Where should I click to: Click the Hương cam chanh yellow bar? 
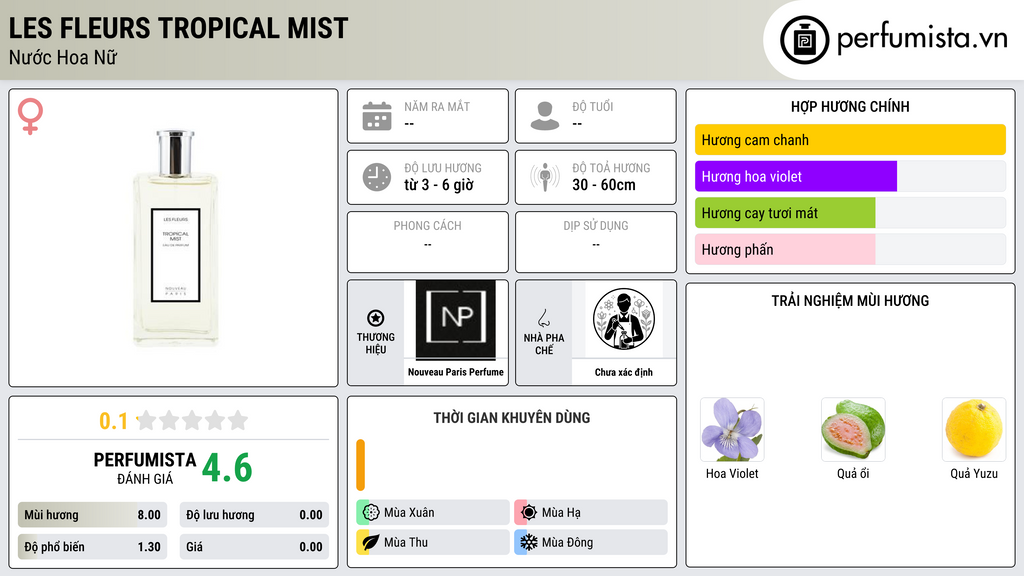click(x=850, y=140)
